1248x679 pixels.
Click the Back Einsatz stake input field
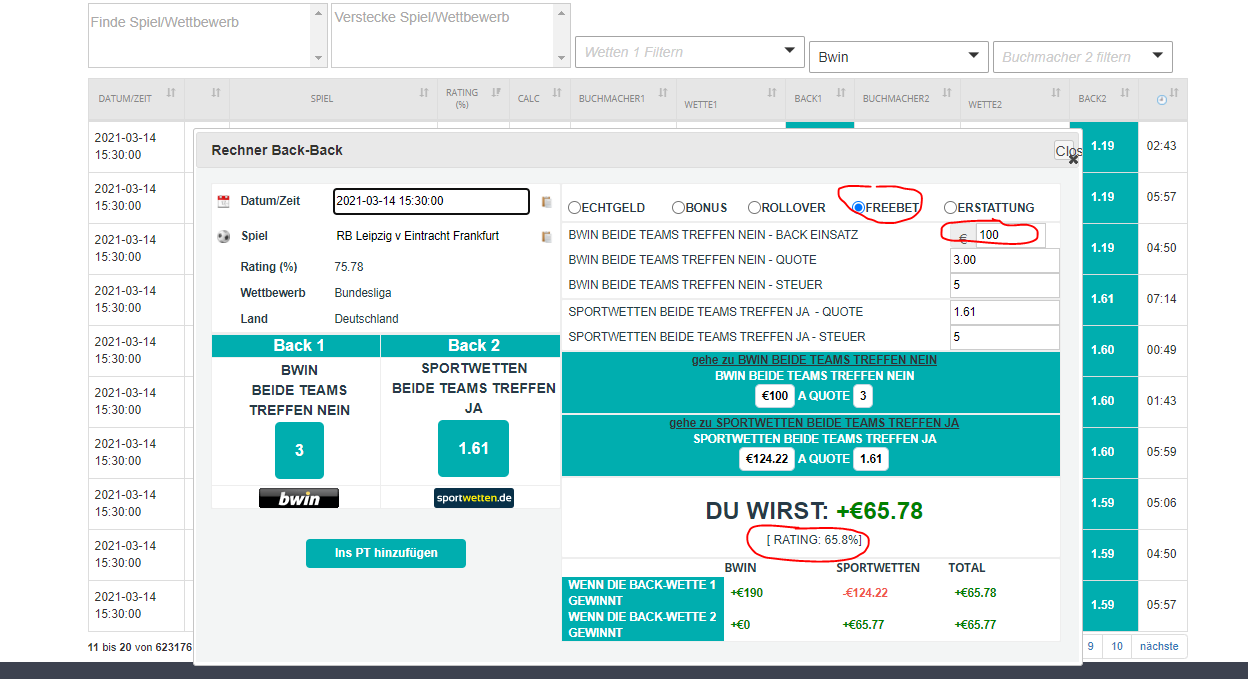(x=1008, y=234)
